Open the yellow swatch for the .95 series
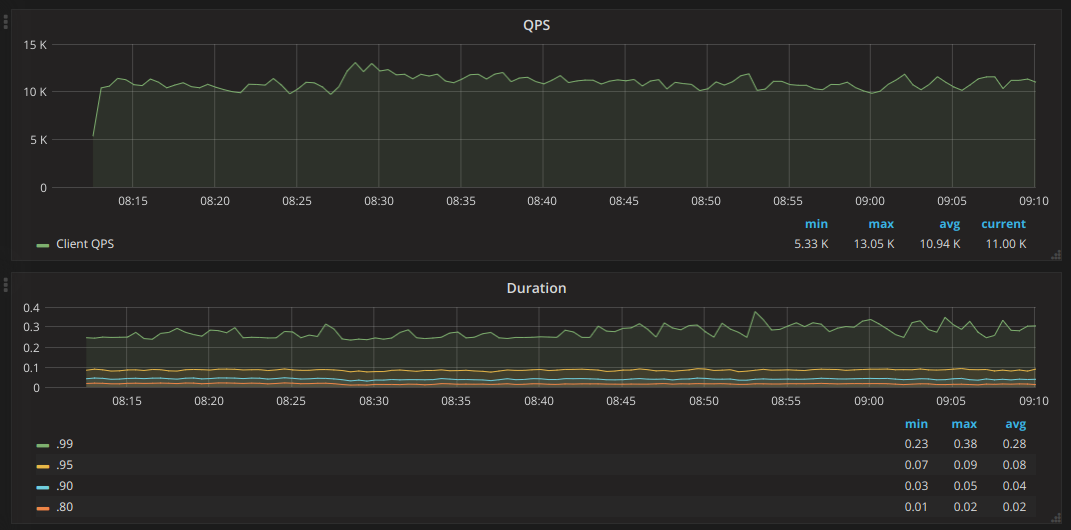This screenshot has width=1071, height=530. 43,466
